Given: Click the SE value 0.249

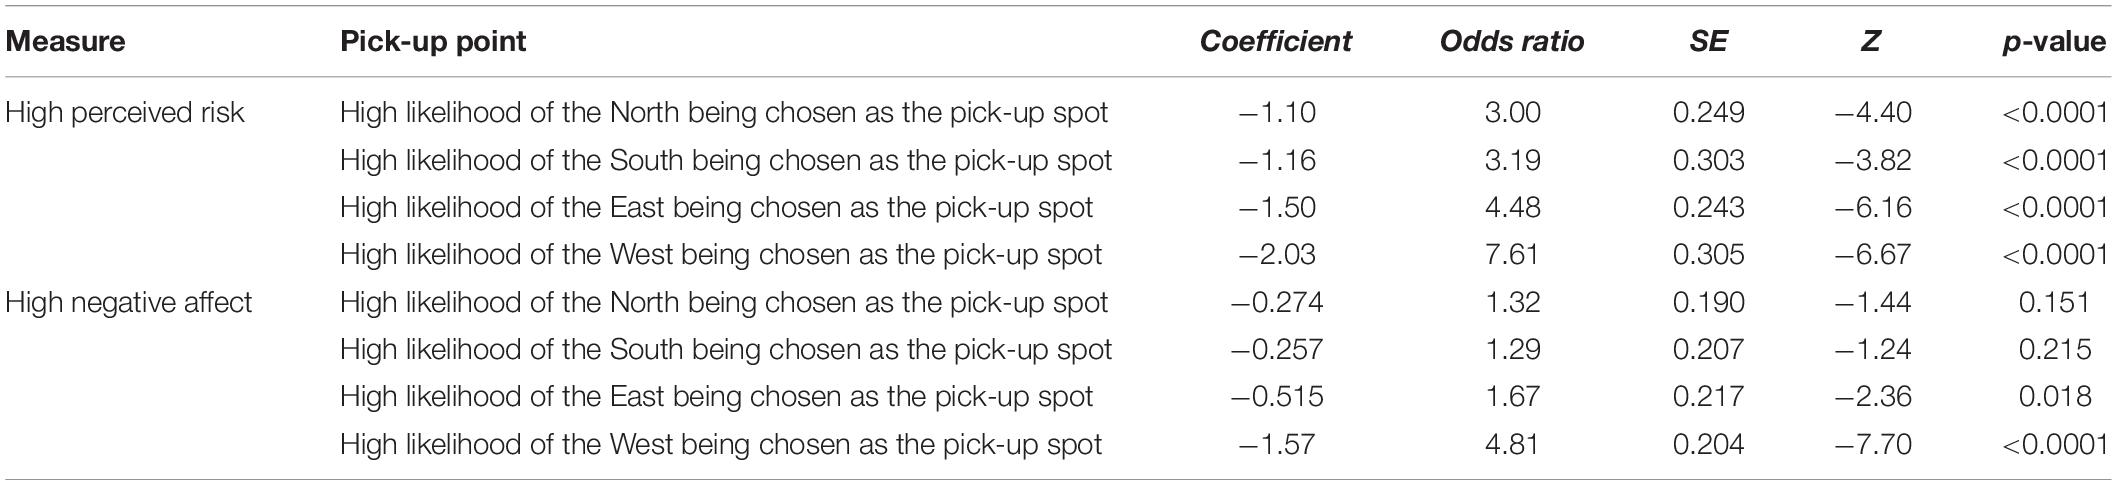Looking at the screenshot, I should click(1708, 113).
